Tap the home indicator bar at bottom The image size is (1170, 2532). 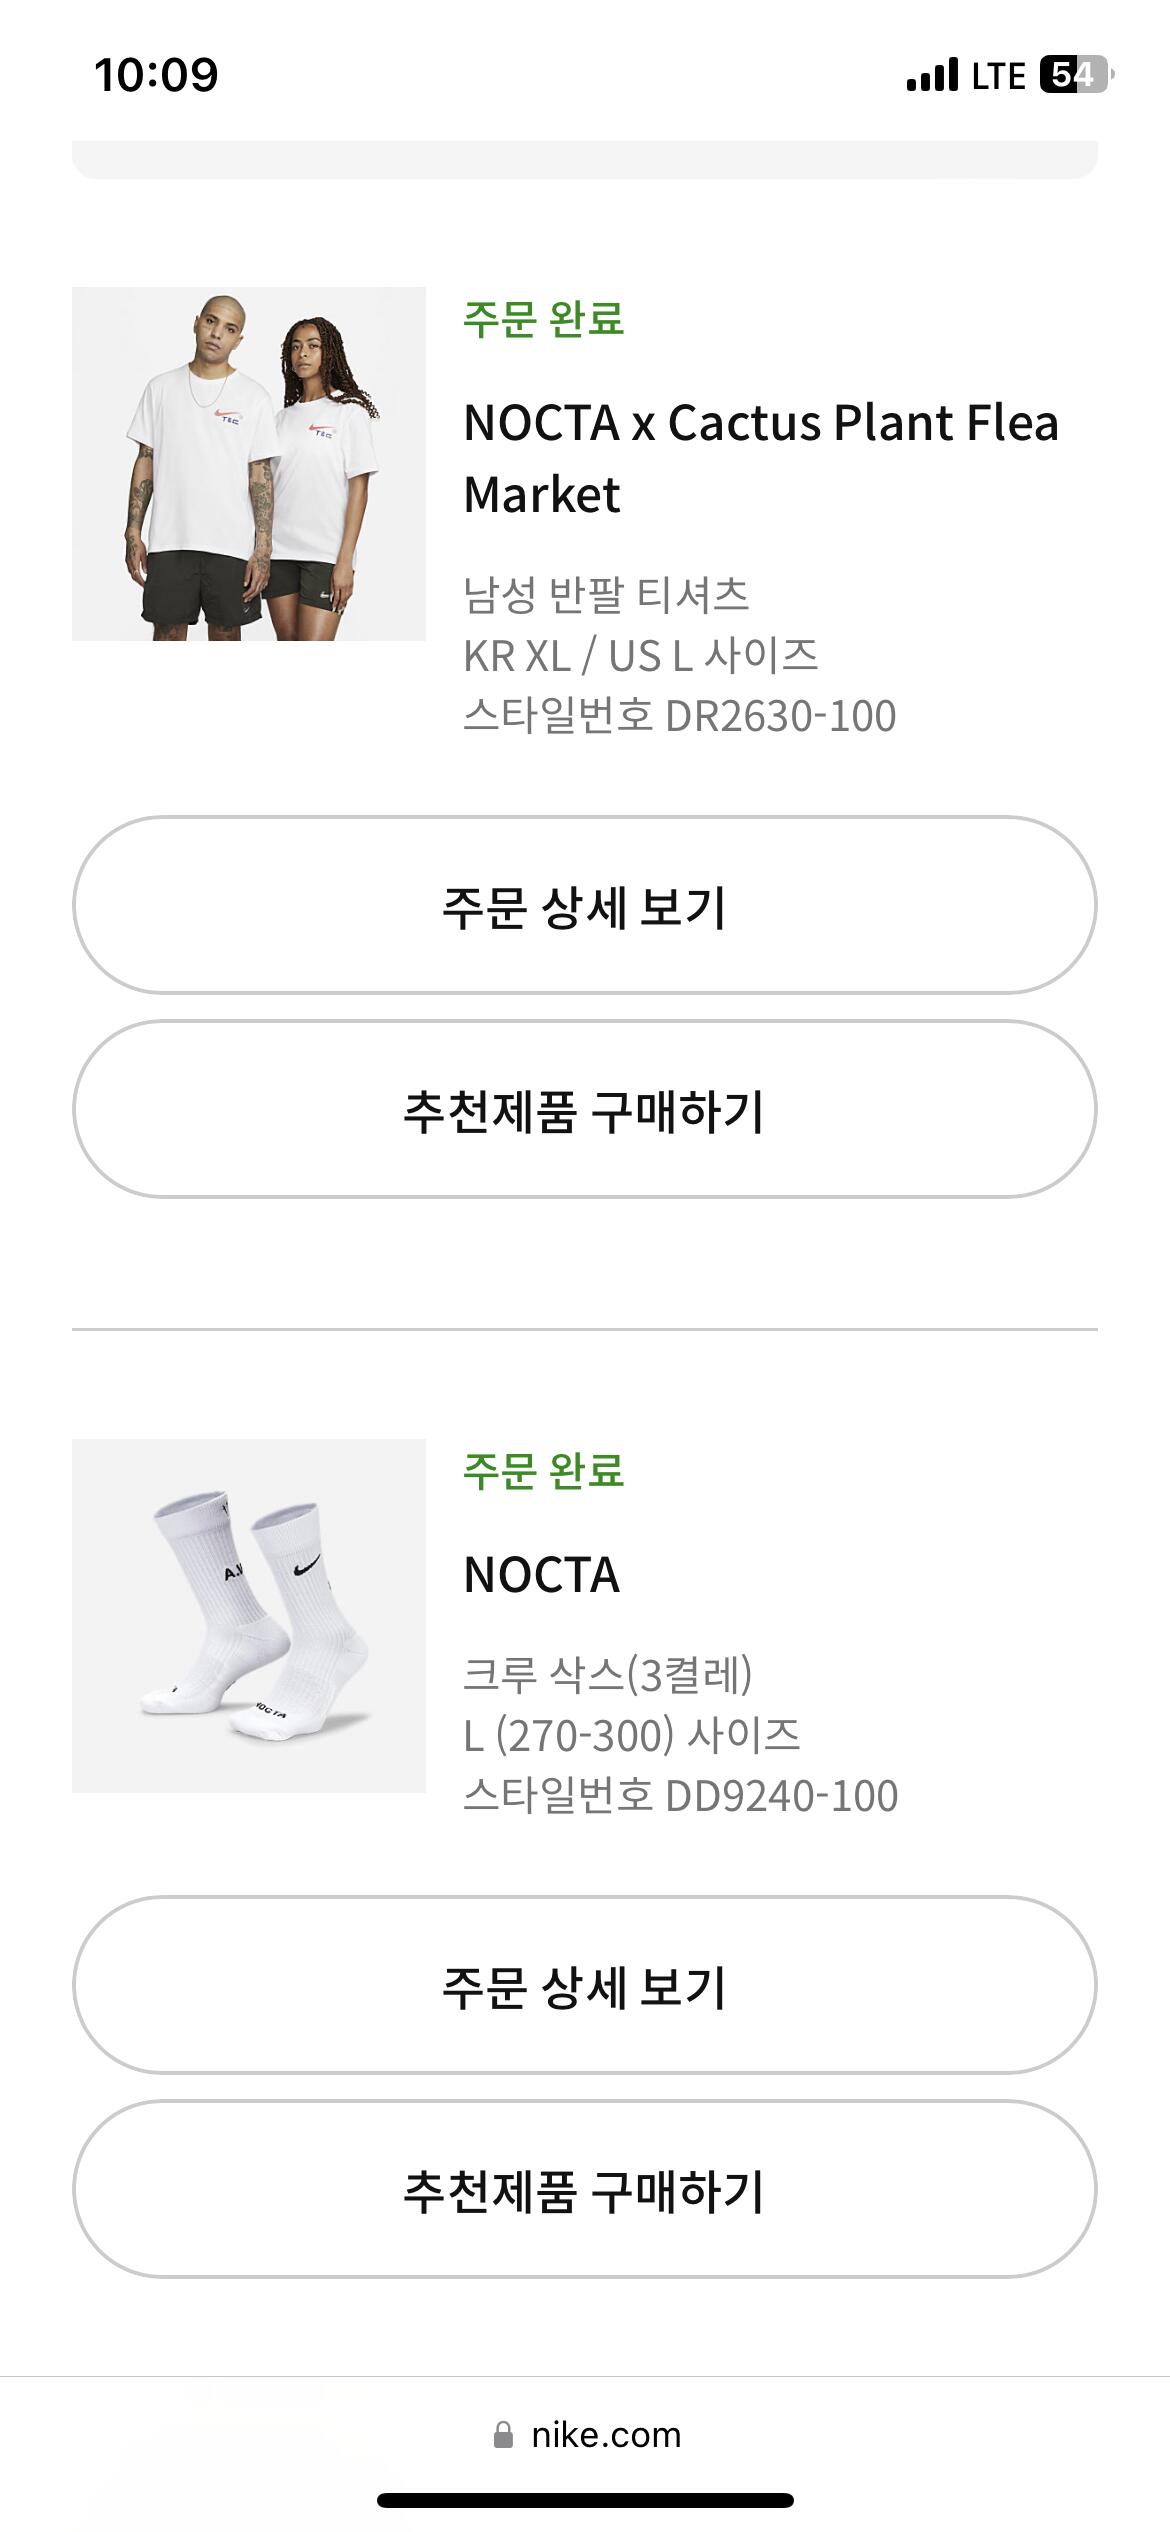coord(585,2501)
